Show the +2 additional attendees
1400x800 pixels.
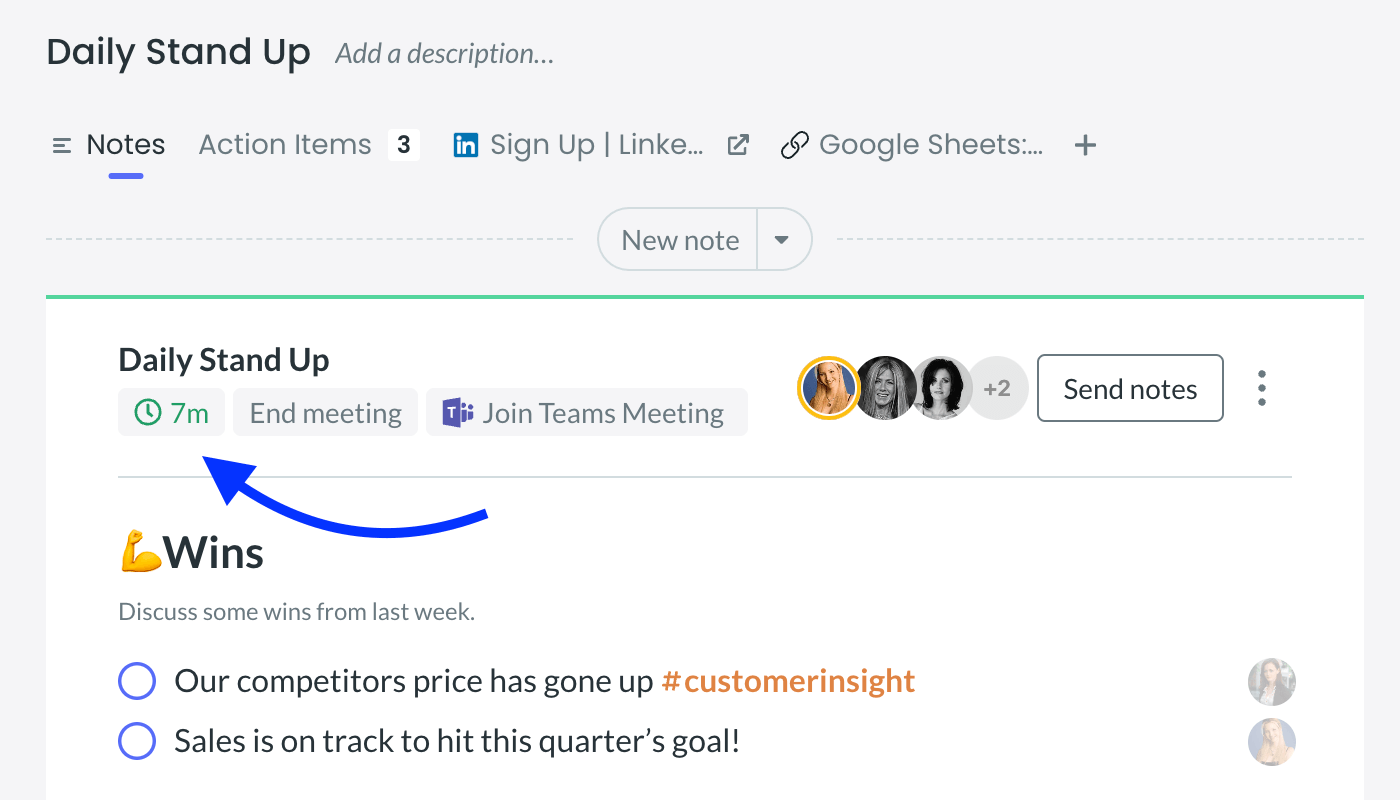tap(997, 388)
